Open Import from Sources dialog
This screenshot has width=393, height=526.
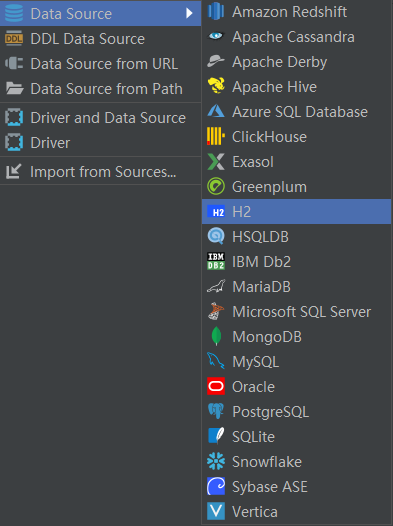click(x=101, y=171)
